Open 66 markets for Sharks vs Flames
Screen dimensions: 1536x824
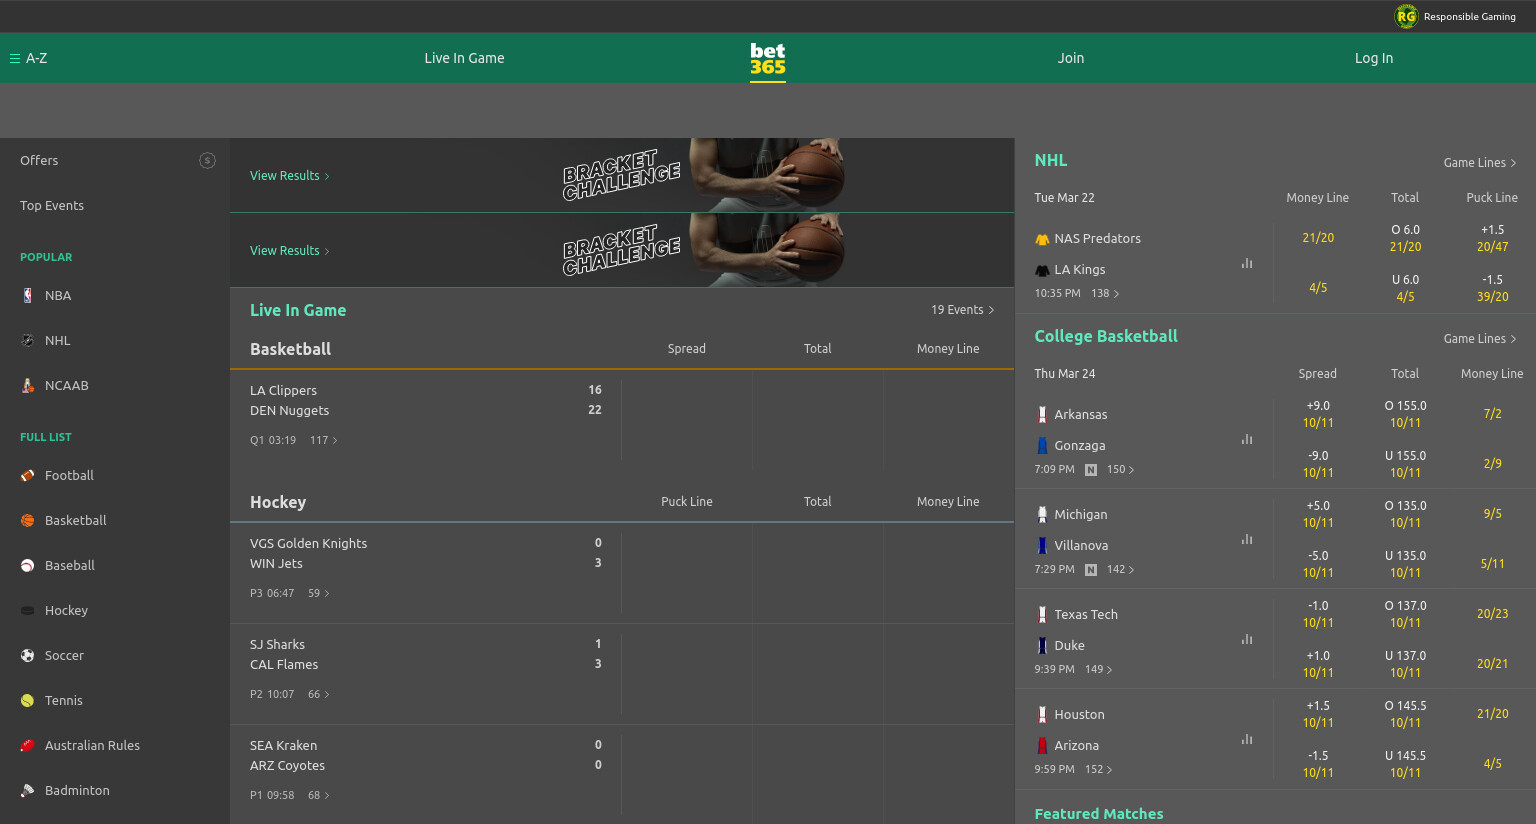tap(319, 694)
